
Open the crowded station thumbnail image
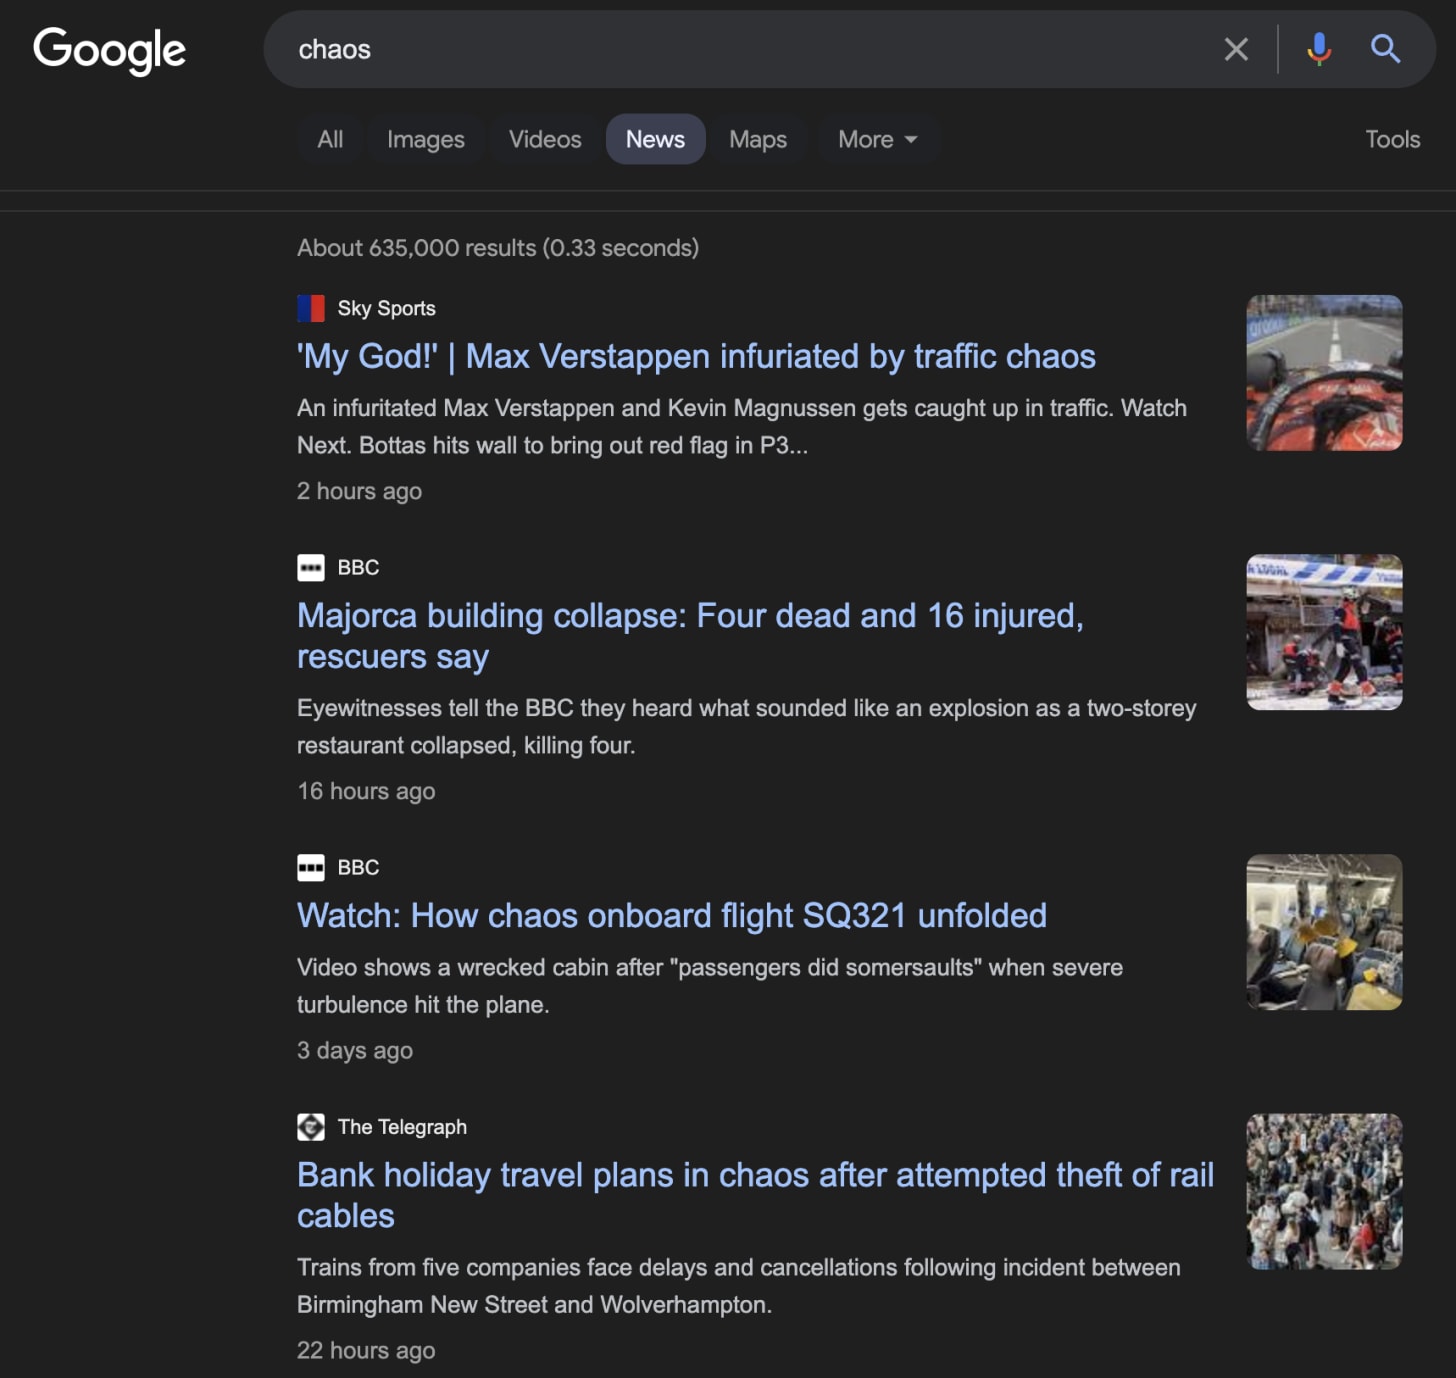[1324, 1191]
